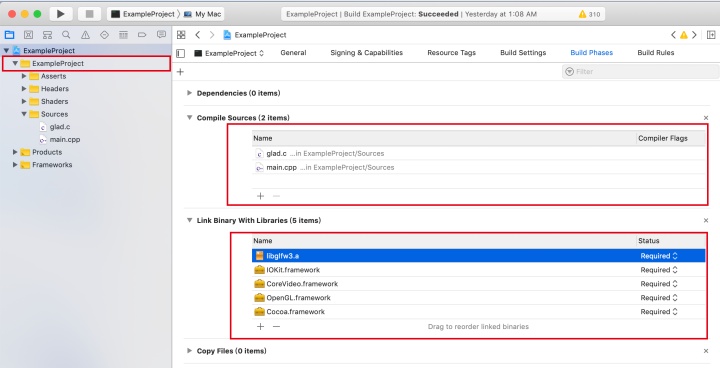Viewport: 720px width, 368px height.
Task: Switch to Build Rules tab
Action: 656,53
